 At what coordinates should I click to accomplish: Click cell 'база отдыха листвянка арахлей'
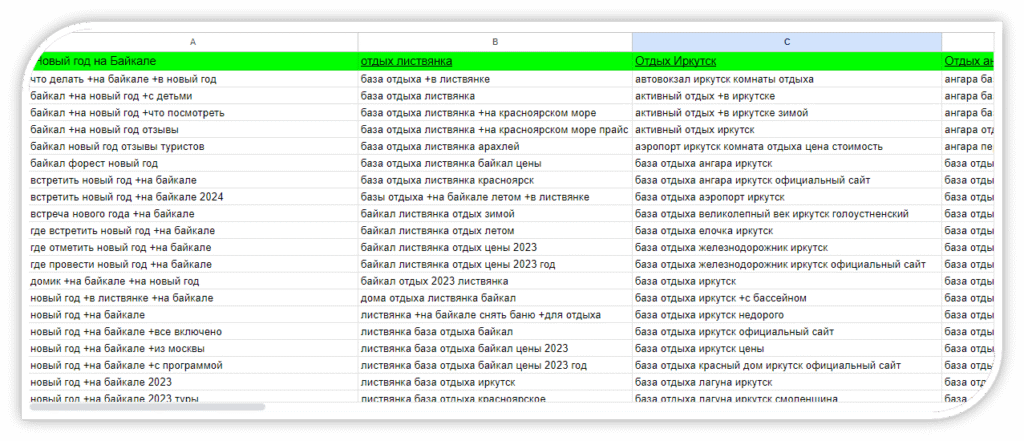495,146
